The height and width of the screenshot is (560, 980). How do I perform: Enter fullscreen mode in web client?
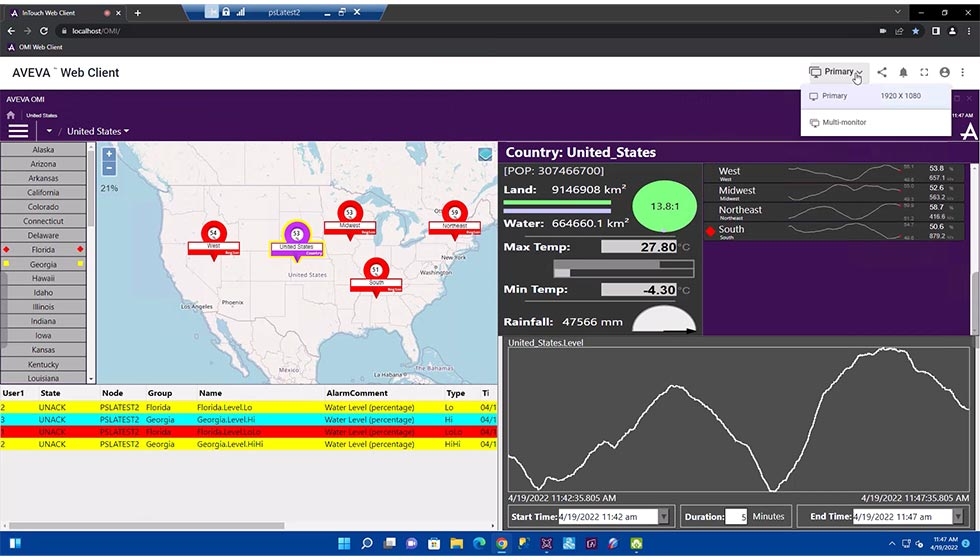click(x=924, y=72)
